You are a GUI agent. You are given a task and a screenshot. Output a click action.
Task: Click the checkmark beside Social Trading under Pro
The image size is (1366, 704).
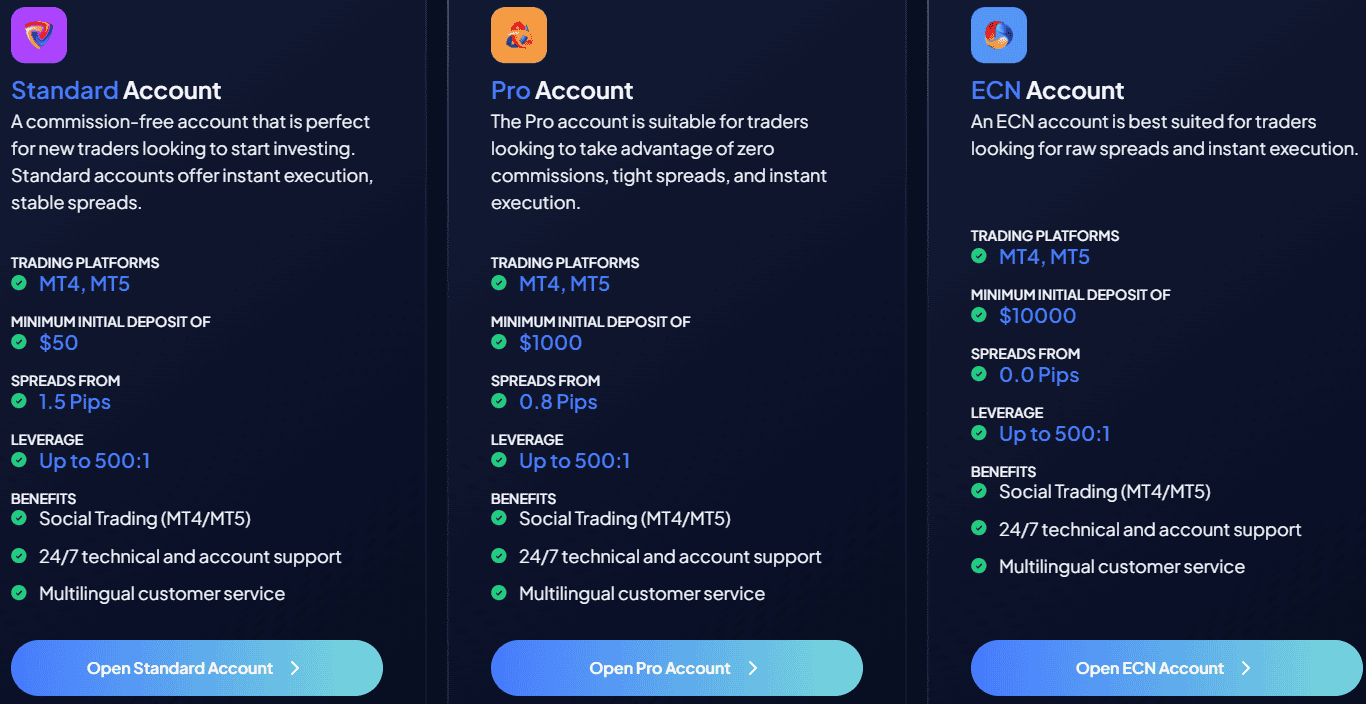pos(498,518)
